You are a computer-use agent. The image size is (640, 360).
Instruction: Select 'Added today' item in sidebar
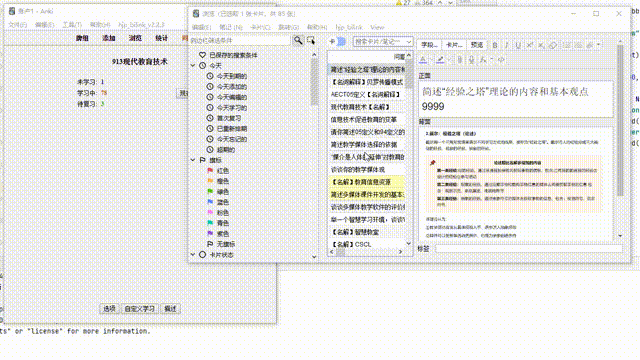coord(227,87)
